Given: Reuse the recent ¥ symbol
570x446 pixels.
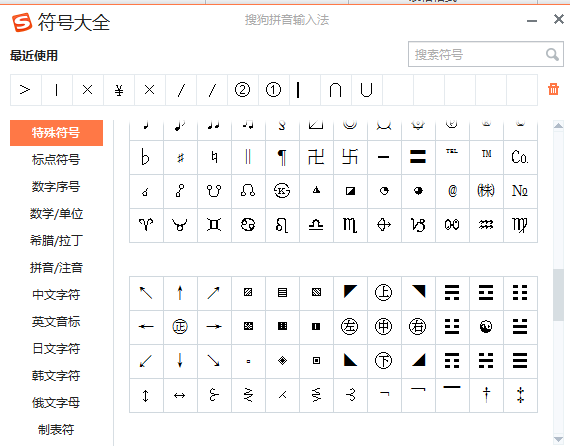Looking at the screenshot, I should point(119,90).
